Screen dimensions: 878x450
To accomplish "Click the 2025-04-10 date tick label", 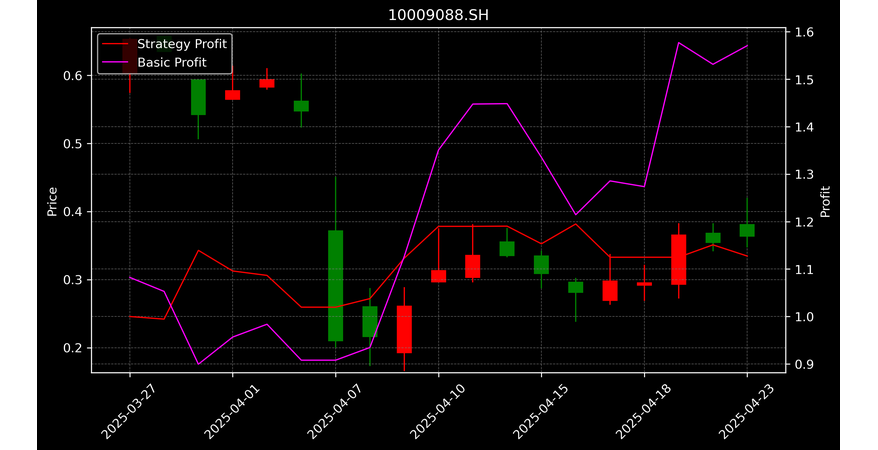I will (x=435, y=412).
